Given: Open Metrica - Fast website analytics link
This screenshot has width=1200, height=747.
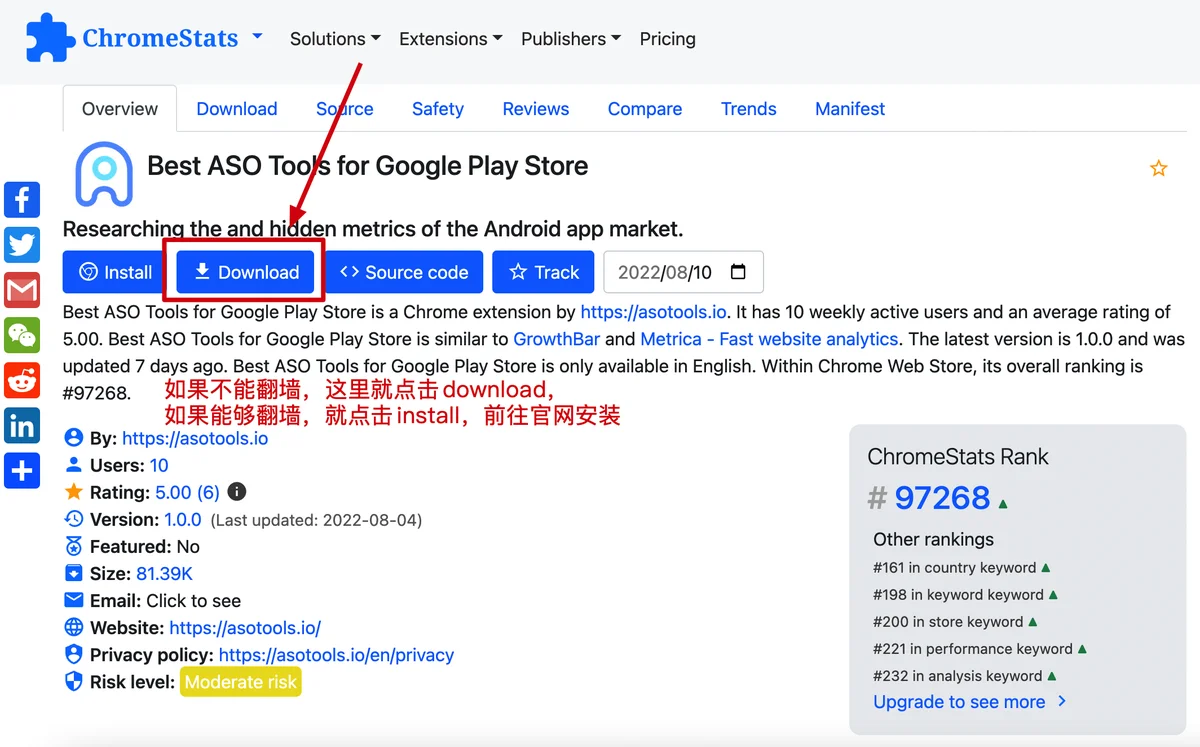Looking at the screenshot, I should pyautogui.click(x=769, y=339).
